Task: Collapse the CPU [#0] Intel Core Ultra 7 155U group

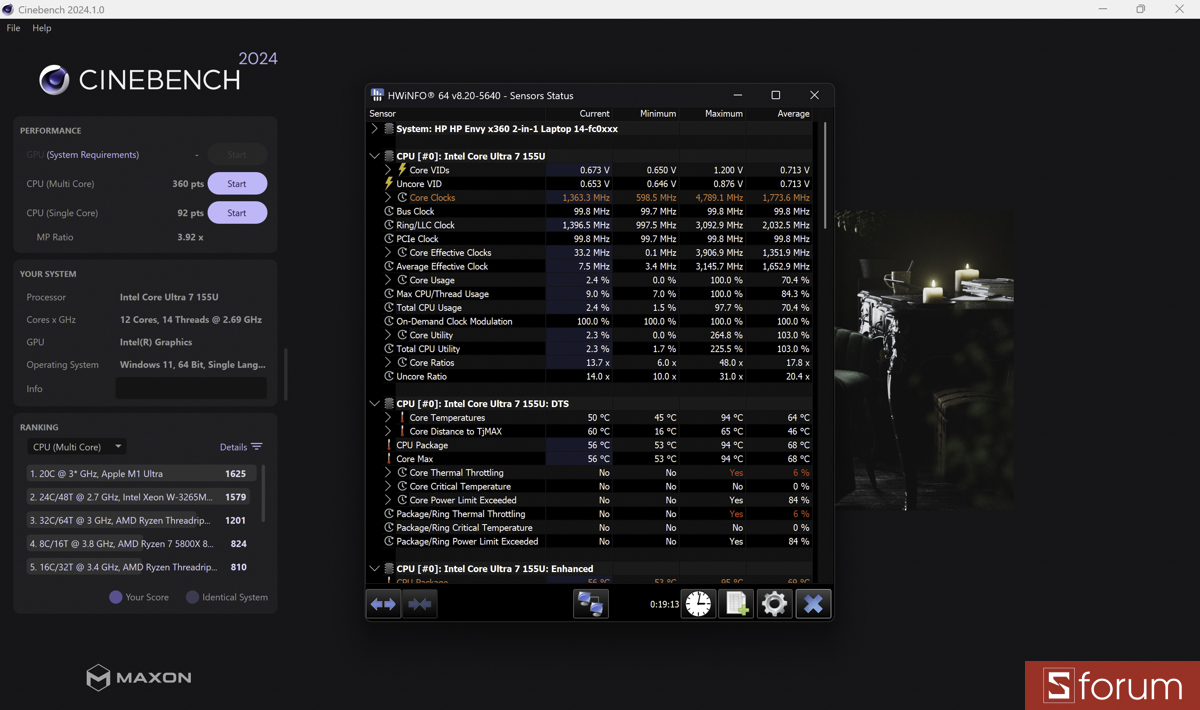Action: tap(375, 156)
